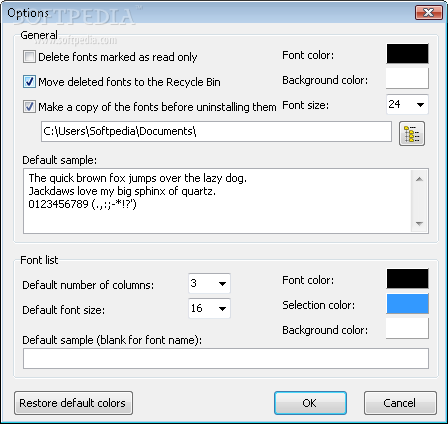Click inside the Default sample text area
The width and height of the screenshot is (448, 424).
click(217, 201)
